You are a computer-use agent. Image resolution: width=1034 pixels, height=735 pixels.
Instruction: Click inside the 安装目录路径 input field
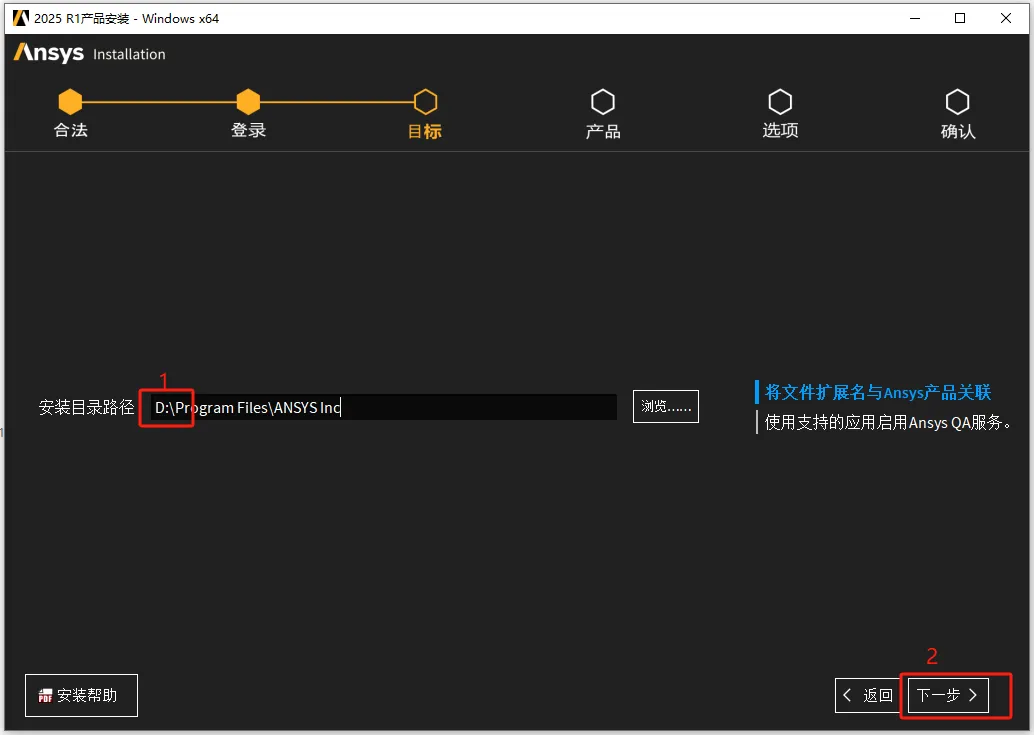point(383,407)
